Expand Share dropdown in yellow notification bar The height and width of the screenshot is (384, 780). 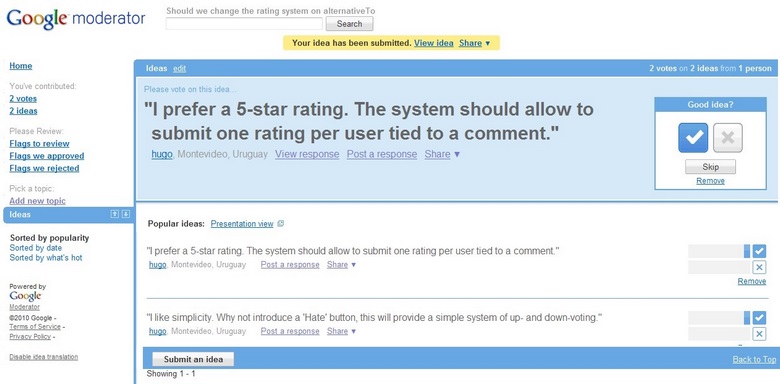point(475,43)
